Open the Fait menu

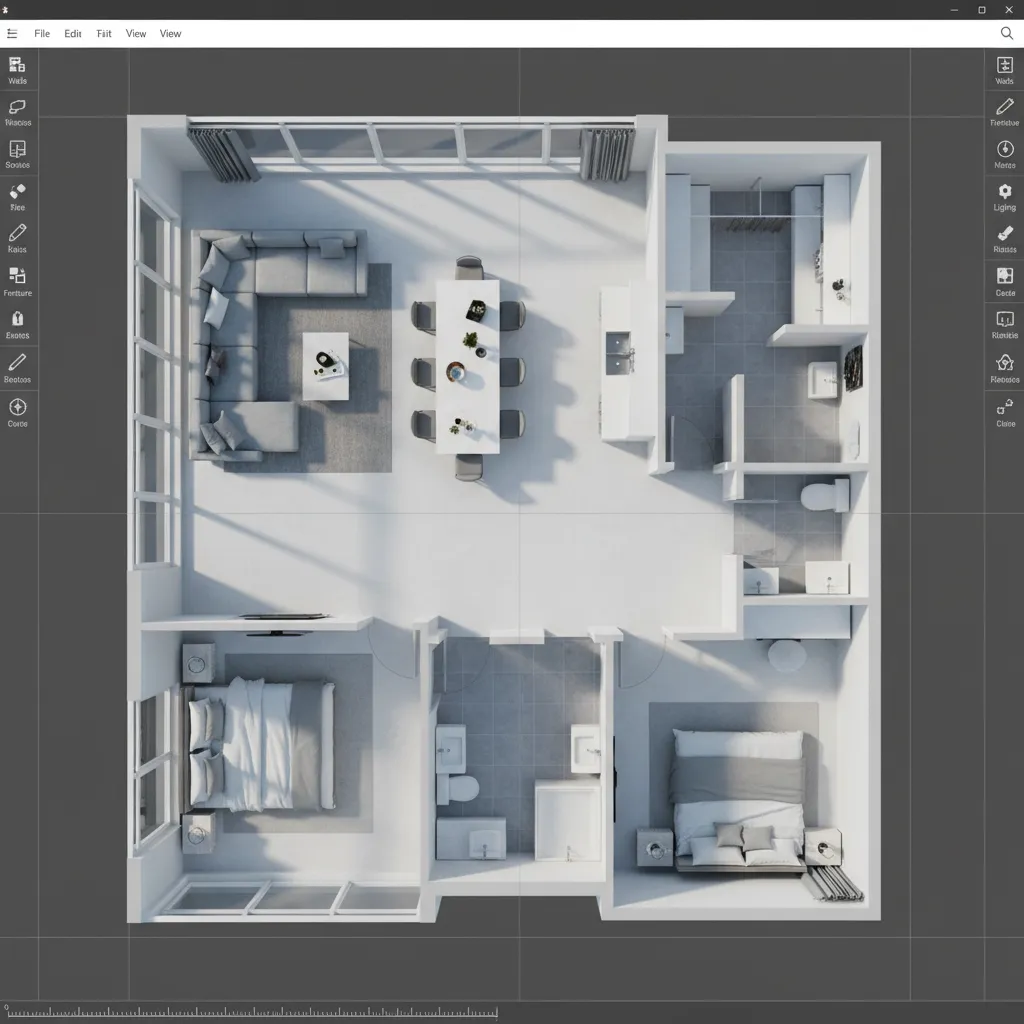[104, 33]
